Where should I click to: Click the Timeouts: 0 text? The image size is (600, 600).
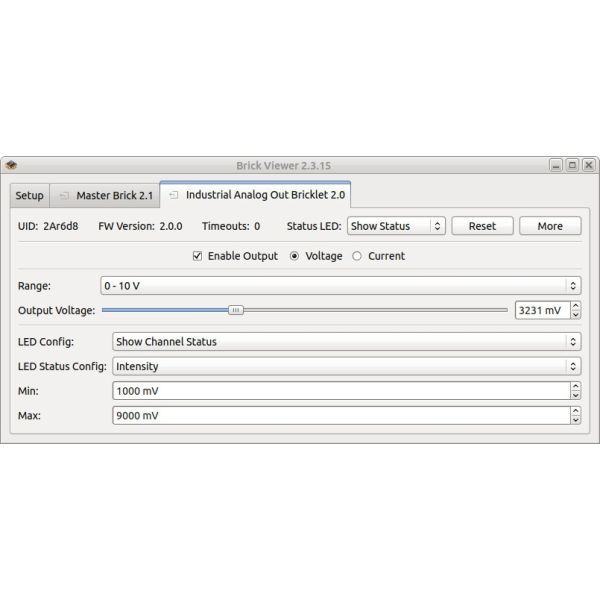[231, 226]
